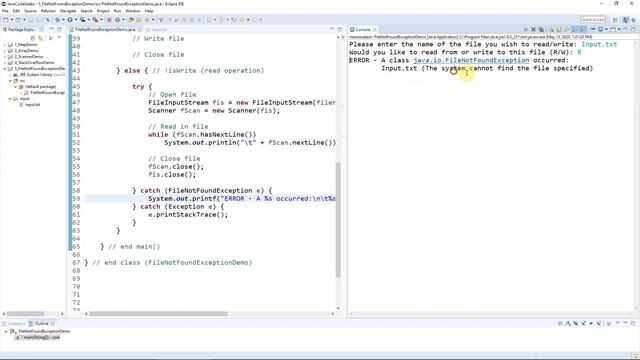This screenshot has width=640, height=360.
Task: Select the Input.txt editor tab
Action: [x=157, y=29]
